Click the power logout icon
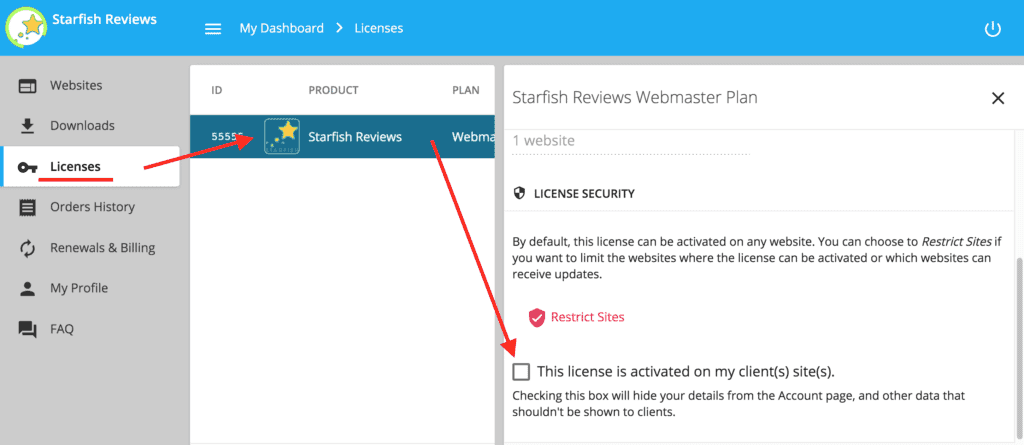This screenshot has height=445, width=1024. 992,29
